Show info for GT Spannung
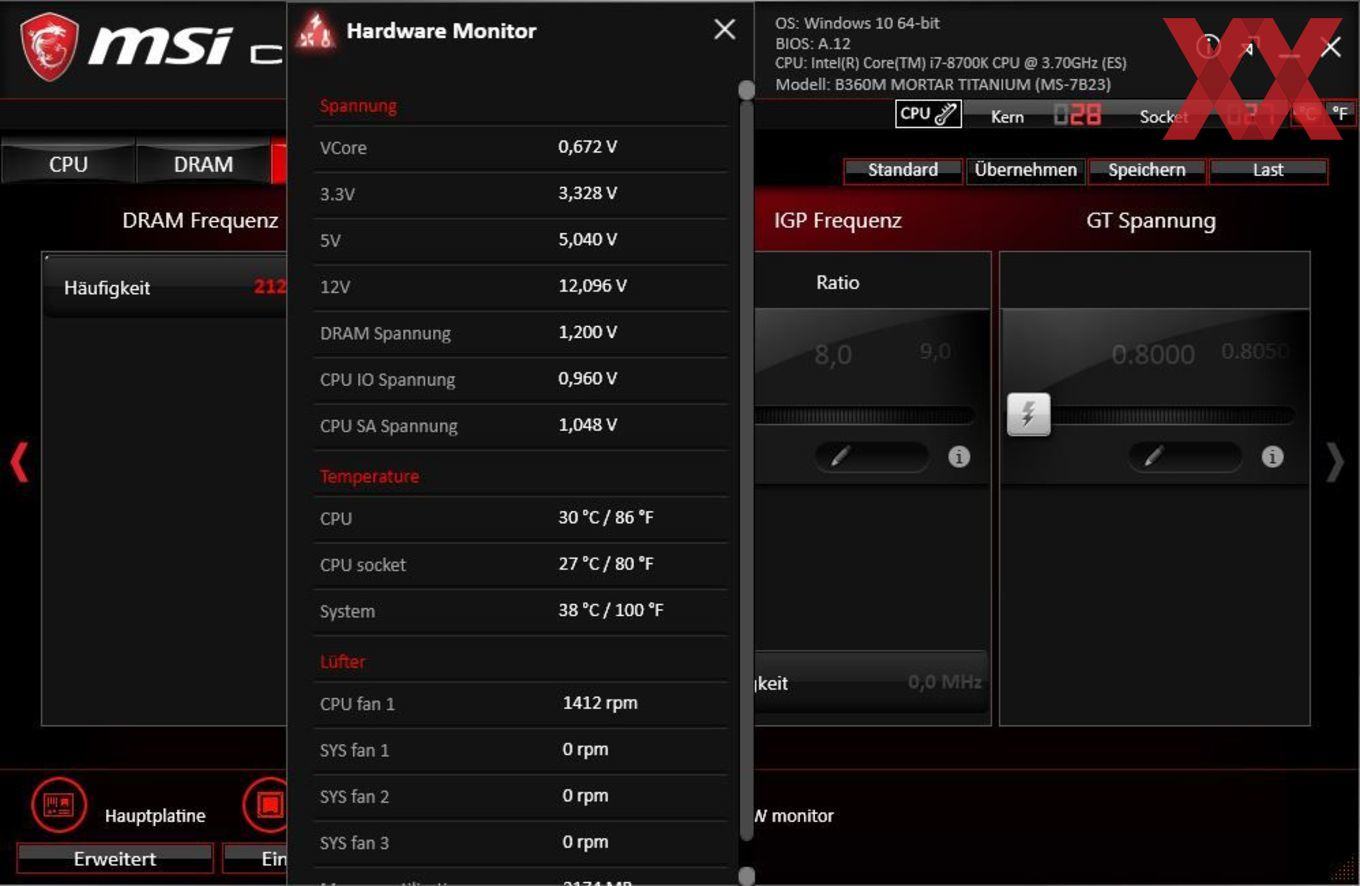This screenshot has width=1360, height=886. coord(1272,457)
